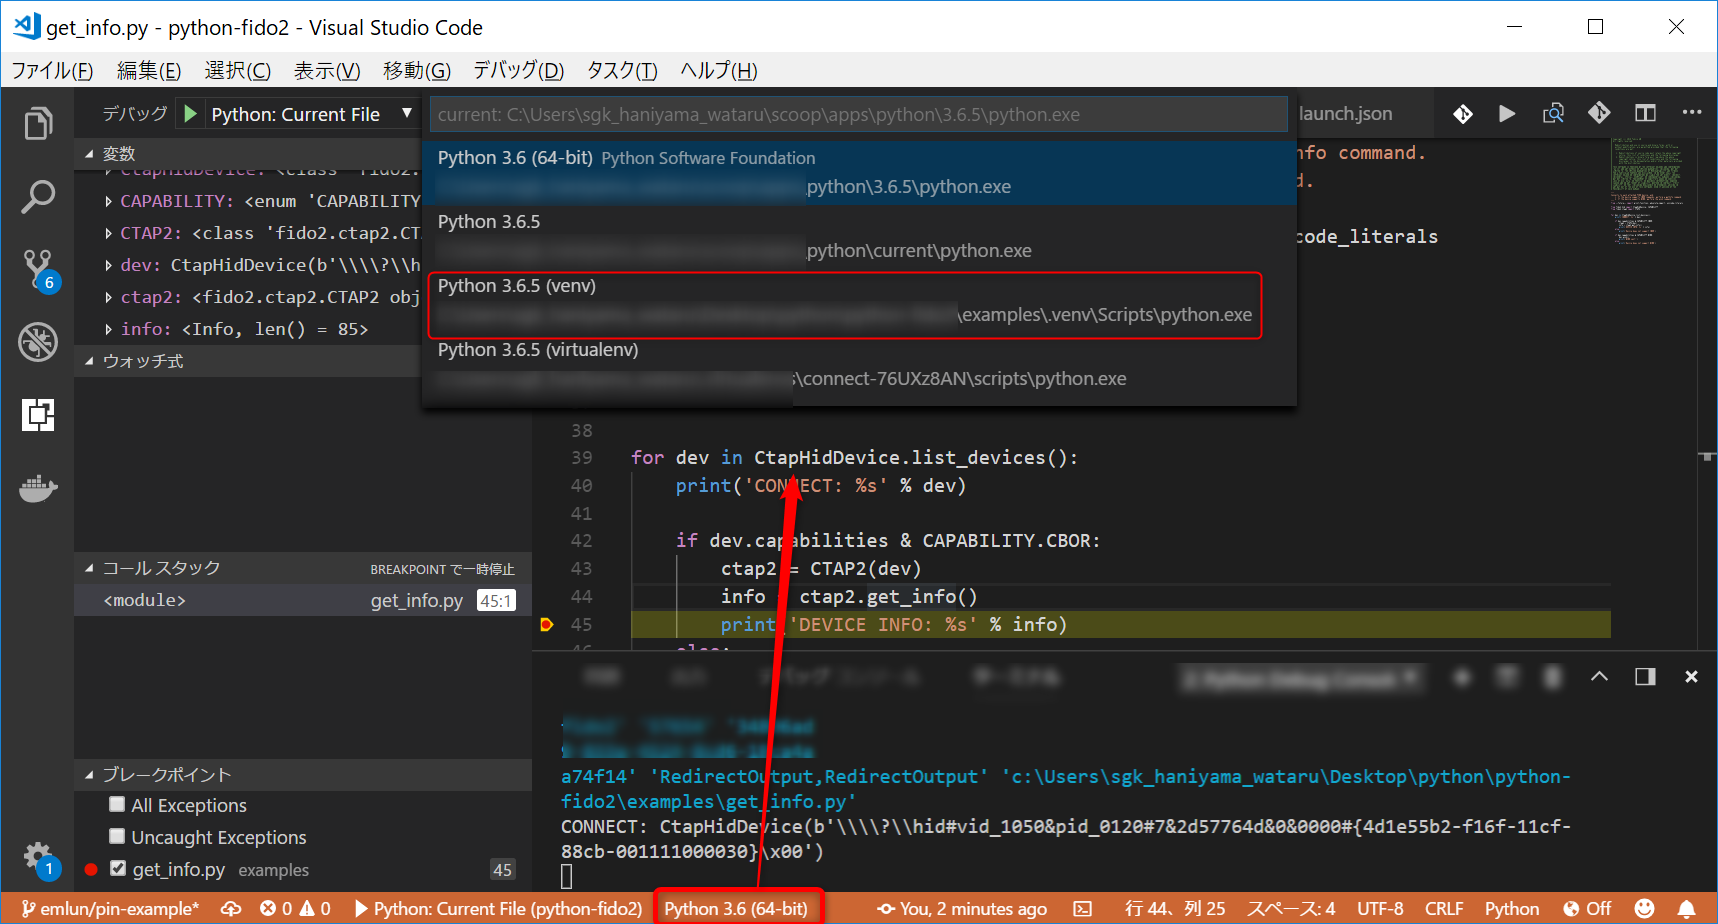Expand the info variable in 変数 panel
Viewport: 1718px width, 924px height.
(108, 328)
